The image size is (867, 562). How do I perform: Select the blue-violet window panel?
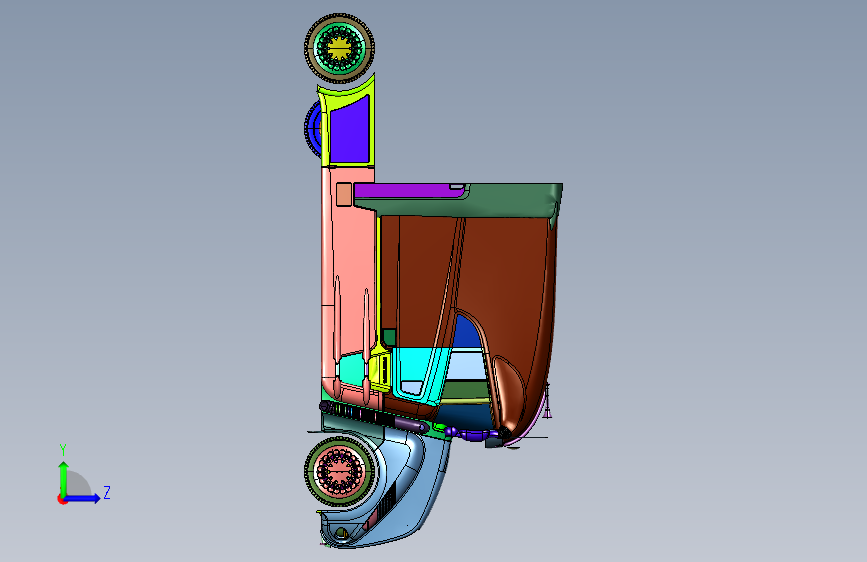(350, 131)
